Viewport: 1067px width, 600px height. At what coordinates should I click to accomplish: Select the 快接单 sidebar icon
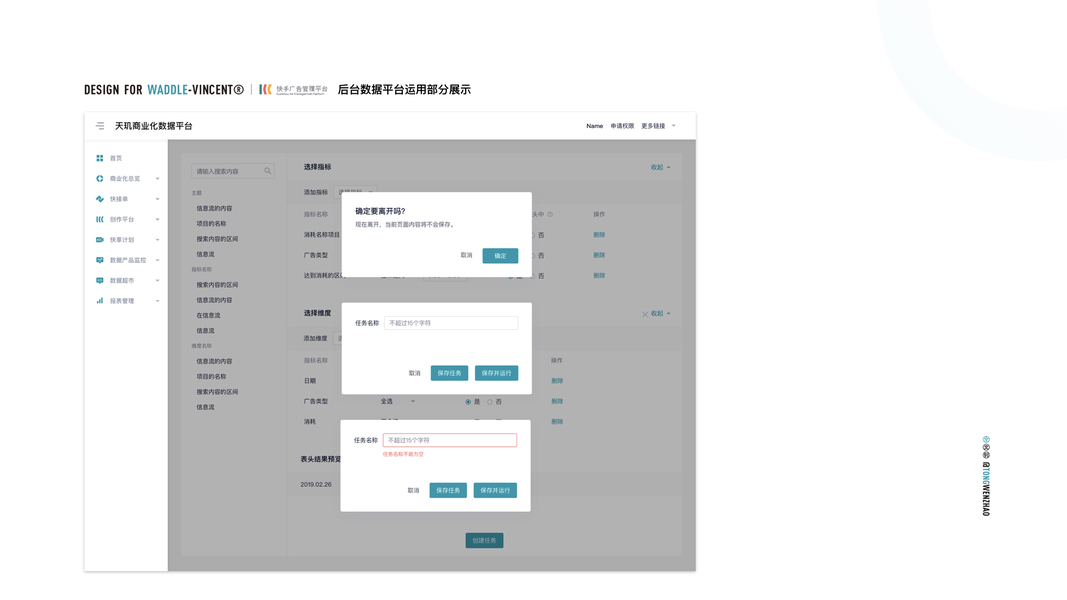tap(100, 199)
